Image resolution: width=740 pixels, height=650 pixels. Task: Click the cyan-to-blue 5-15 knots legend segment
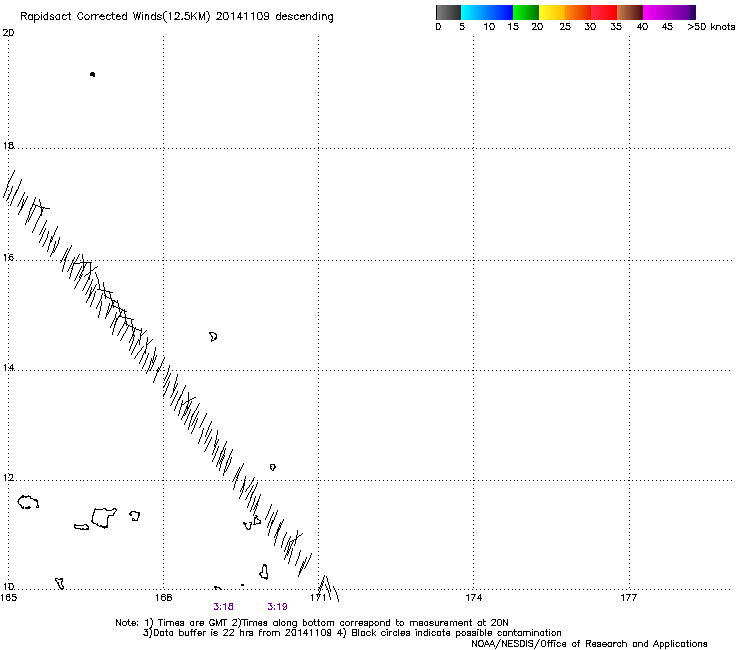tap(487, 12)
